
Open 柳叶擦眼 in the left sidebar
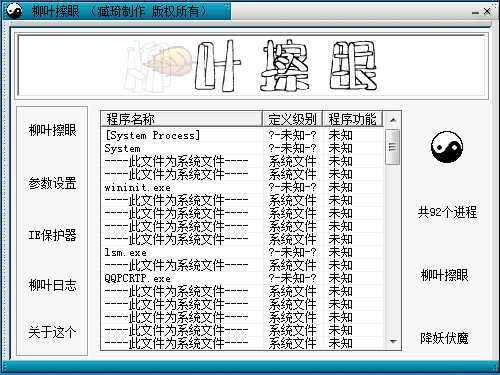pos(52,130)
